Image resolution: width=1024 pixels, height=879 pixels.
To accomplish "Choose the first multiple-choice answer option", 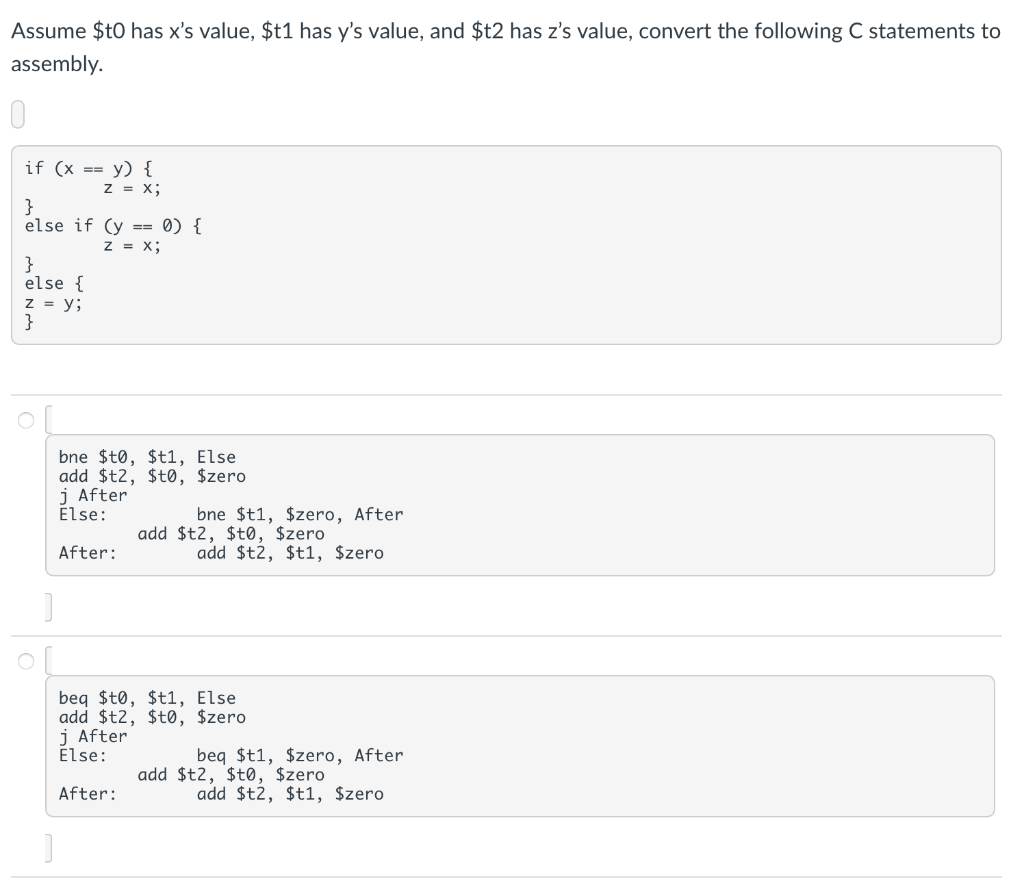I will [x=26, y=418].
